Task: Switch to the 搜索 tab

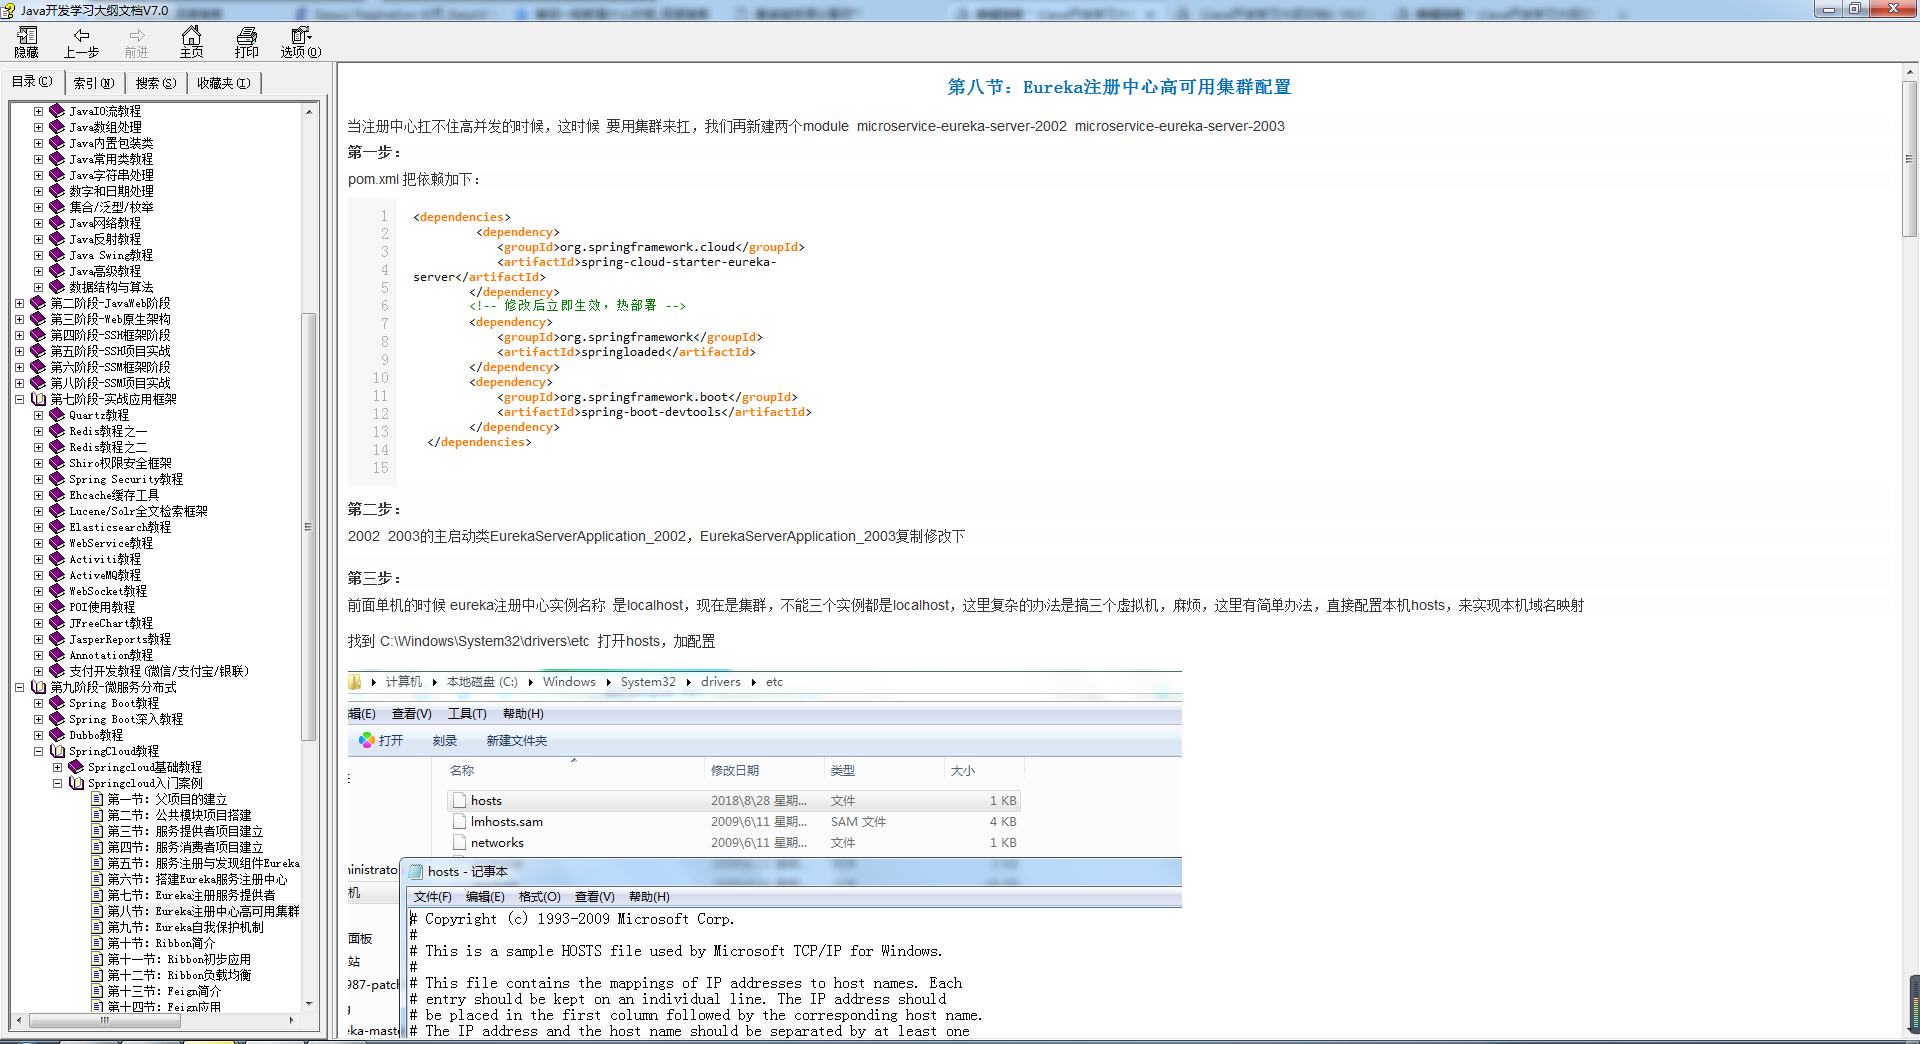Action: [x=156, y=83]
